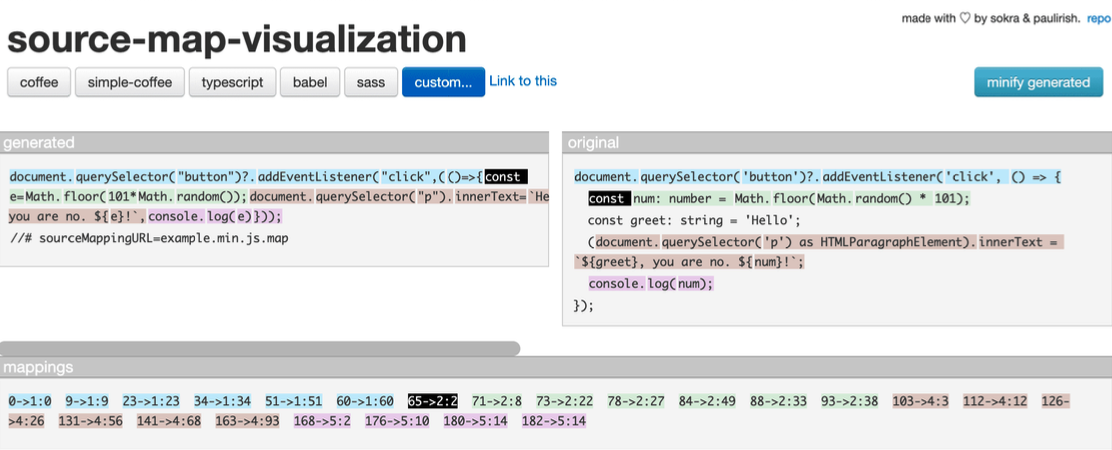Viewport: 1112px width, 450px height.
Task: Select mapping 141->4:68
Action: point(169,421)
